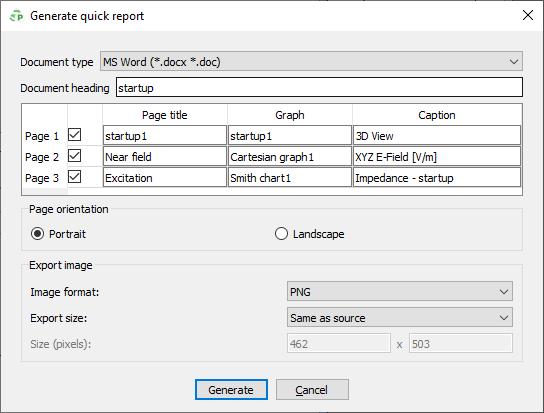The height and width of the screenshot is (413, 544).
Task: Select the Smith chart1 graph cell
Action: (290, 177)
